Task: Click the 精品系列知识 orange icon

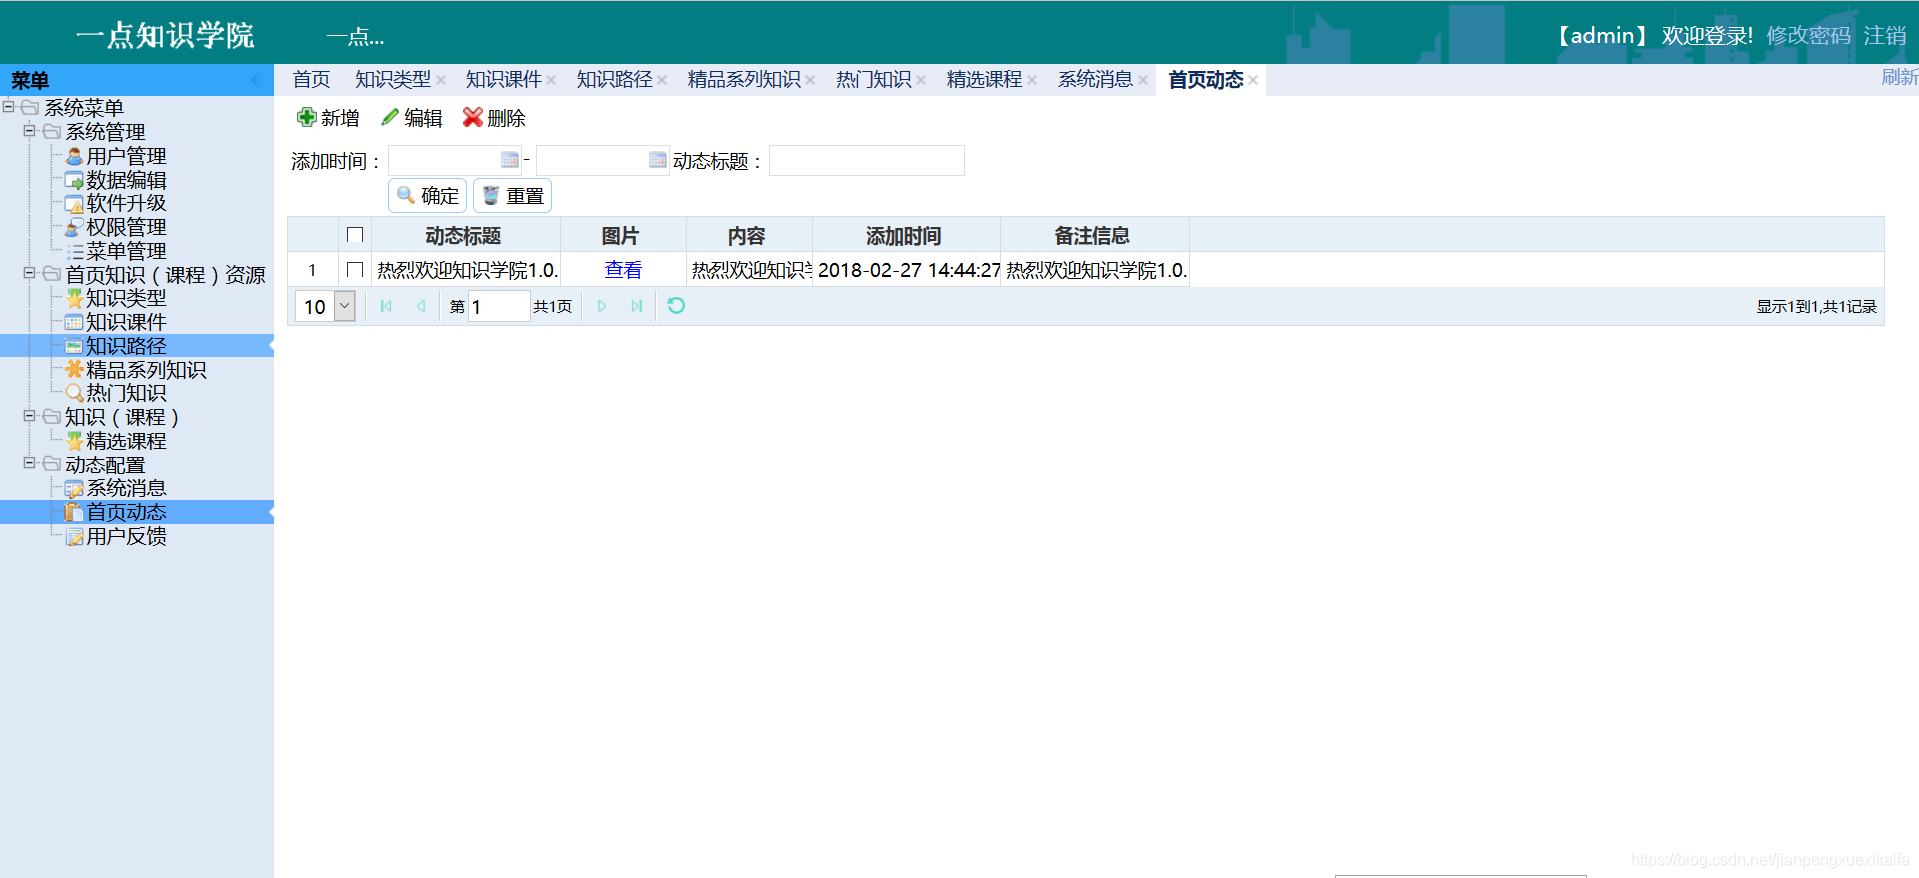Action: [74, 370]
